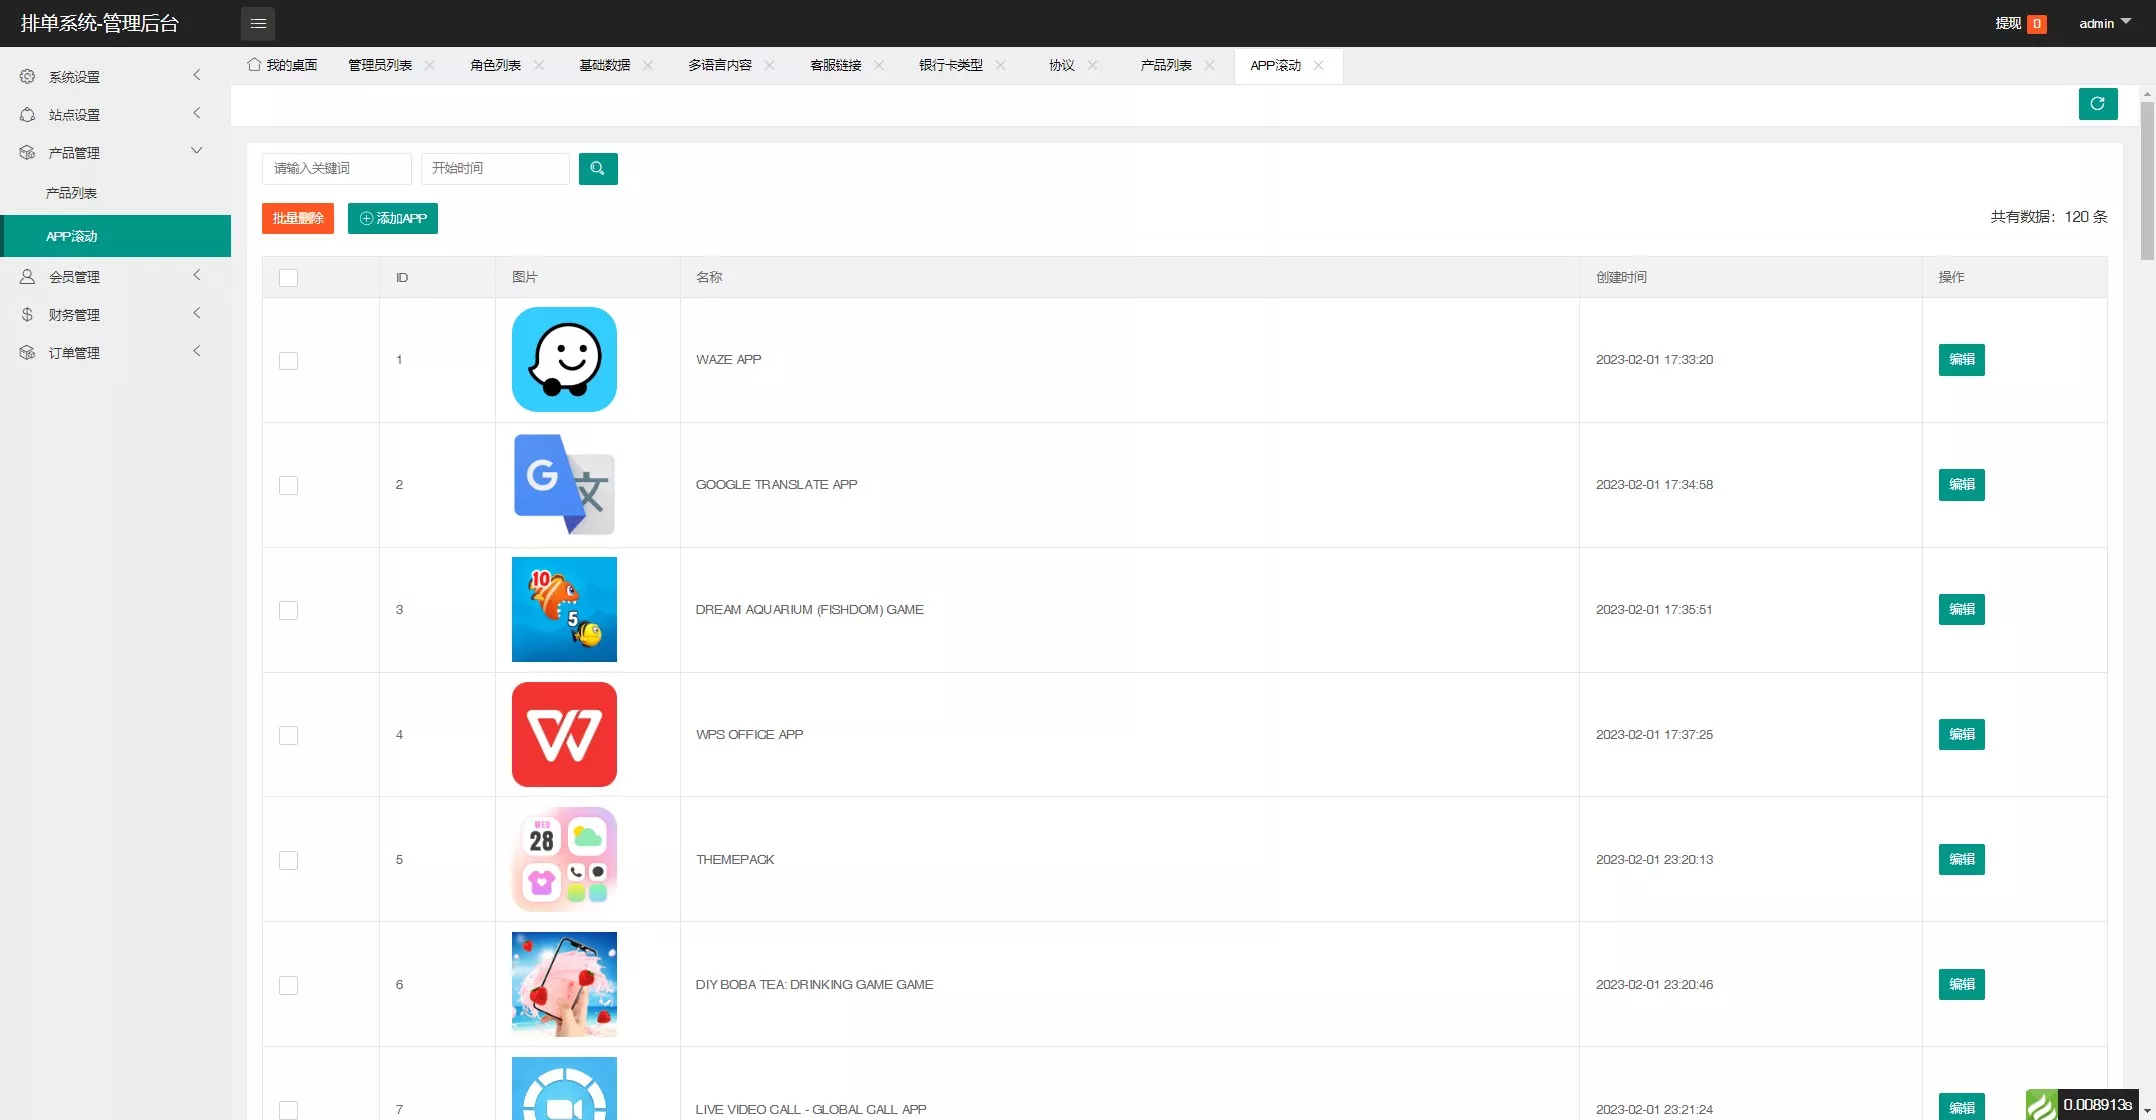Close the 角色列表 tab
The width and height of the screenshot is (2156, 1120).
point(539,65)
